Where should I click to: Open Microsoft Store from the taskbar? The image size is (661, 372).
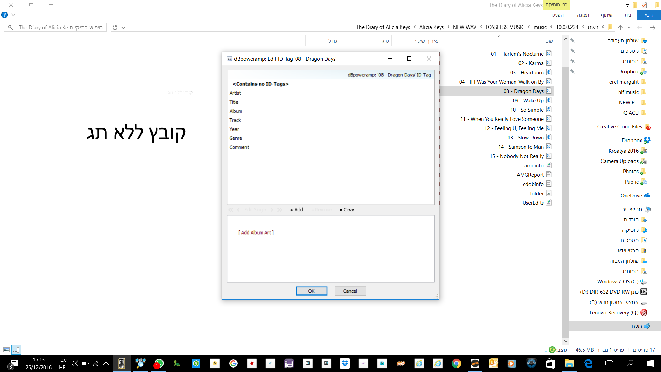pos(550,364)
